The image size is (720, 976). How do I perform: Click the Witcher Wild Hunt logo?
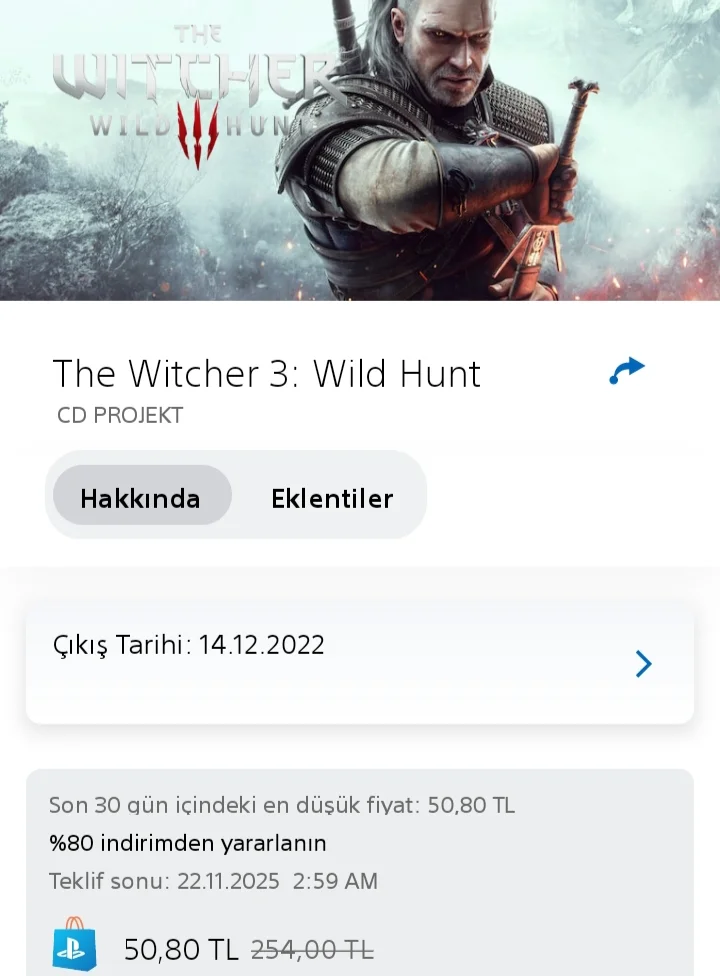tap(198, 93)
